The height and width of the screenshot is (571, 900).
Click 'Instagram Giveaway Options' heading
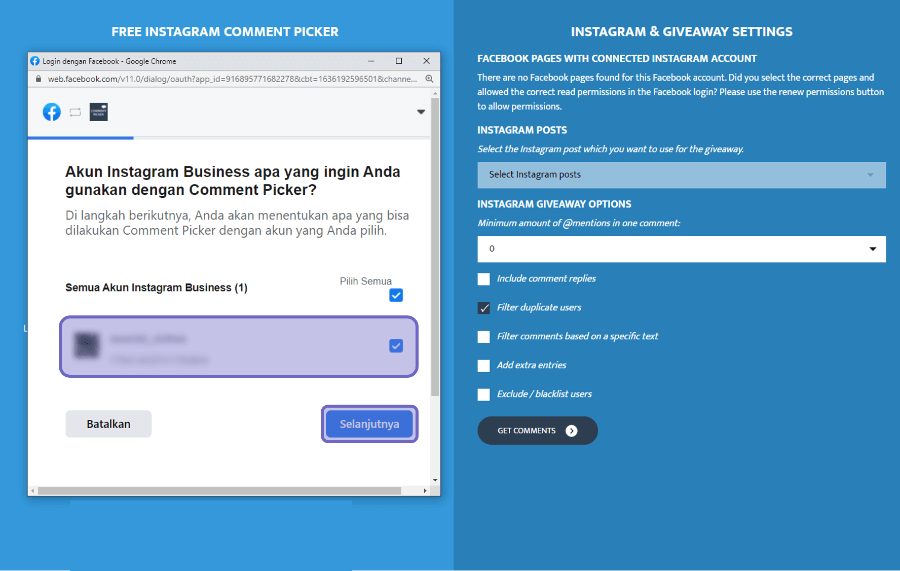click(x=554, y=204)
